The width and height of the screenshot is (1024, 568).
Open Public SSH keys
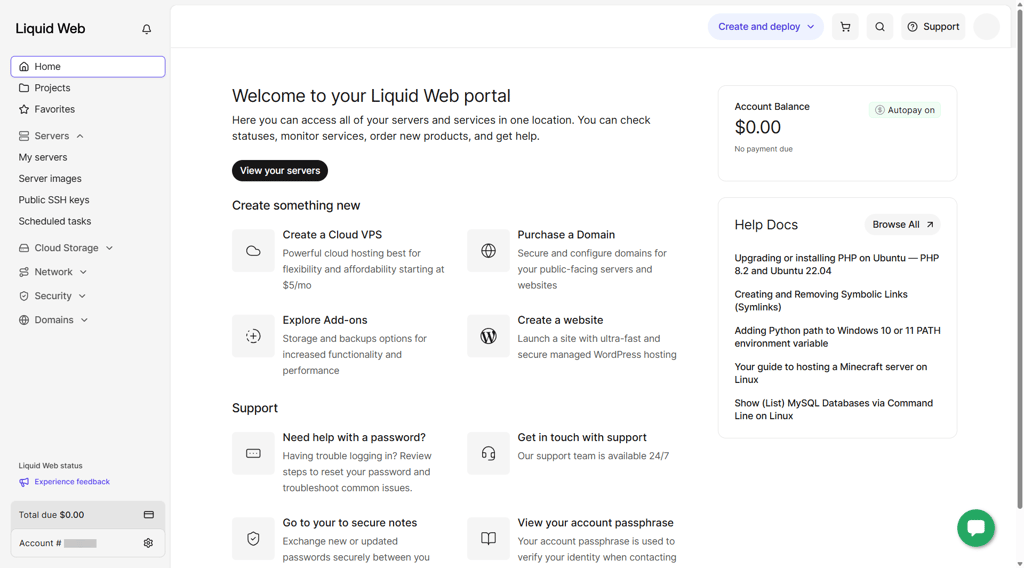(x=54, y=200)
